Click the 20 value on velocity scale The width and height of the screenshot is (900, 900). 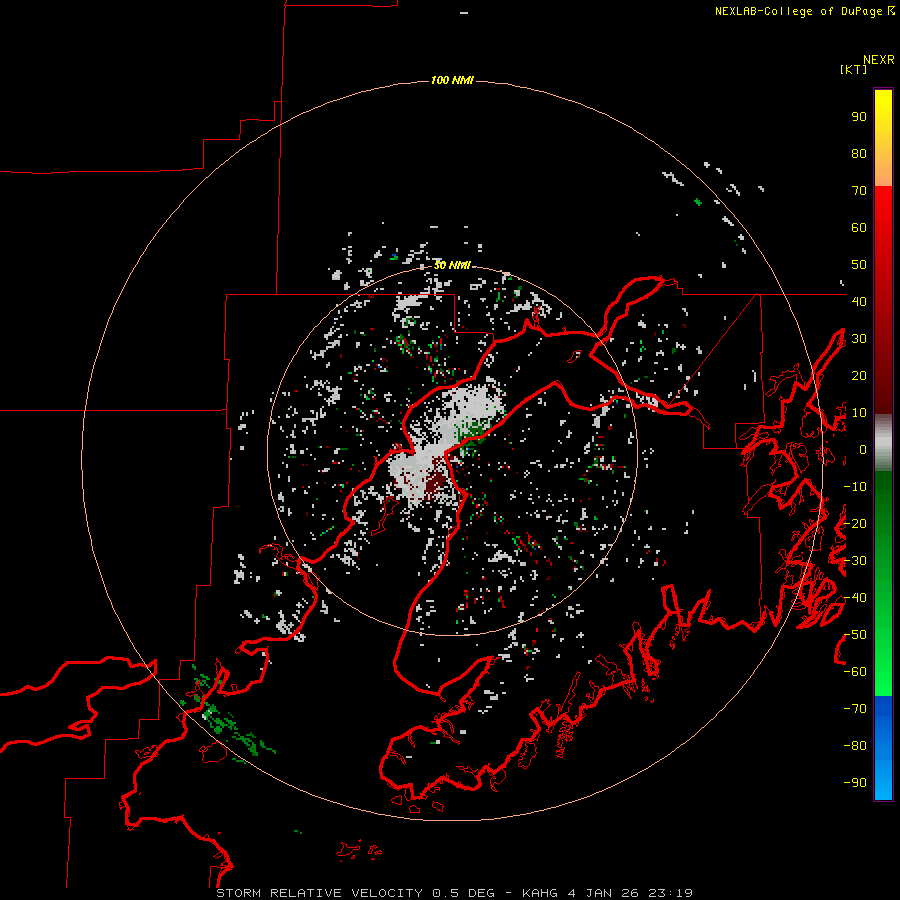click(859, 376)
